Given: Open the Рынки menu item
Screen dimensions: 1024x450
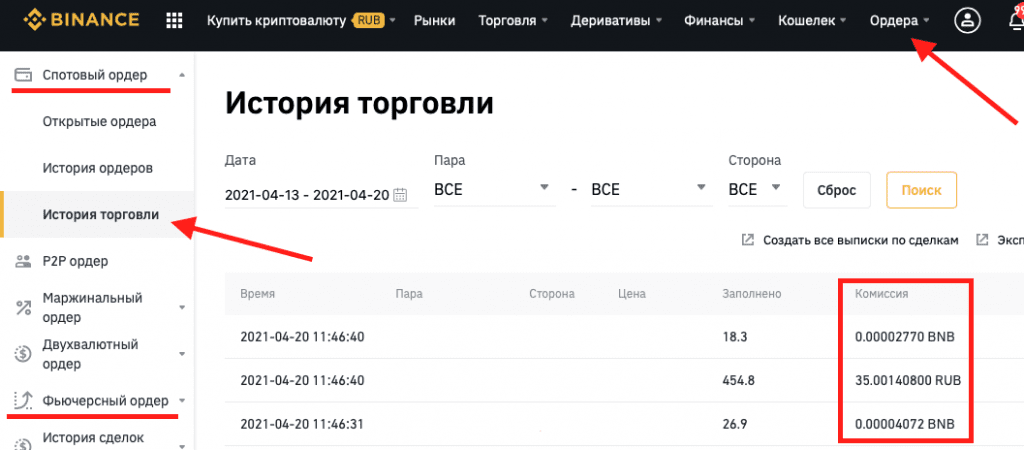Looking at the screenshot, I should (433, 20).
